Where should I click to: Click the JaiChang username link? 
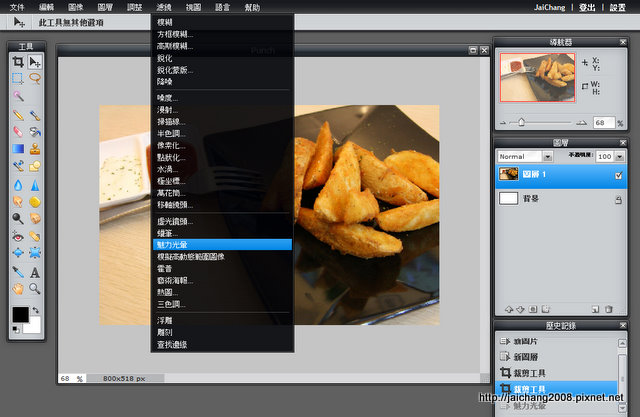pyautogui.click(x=549, y=7)
